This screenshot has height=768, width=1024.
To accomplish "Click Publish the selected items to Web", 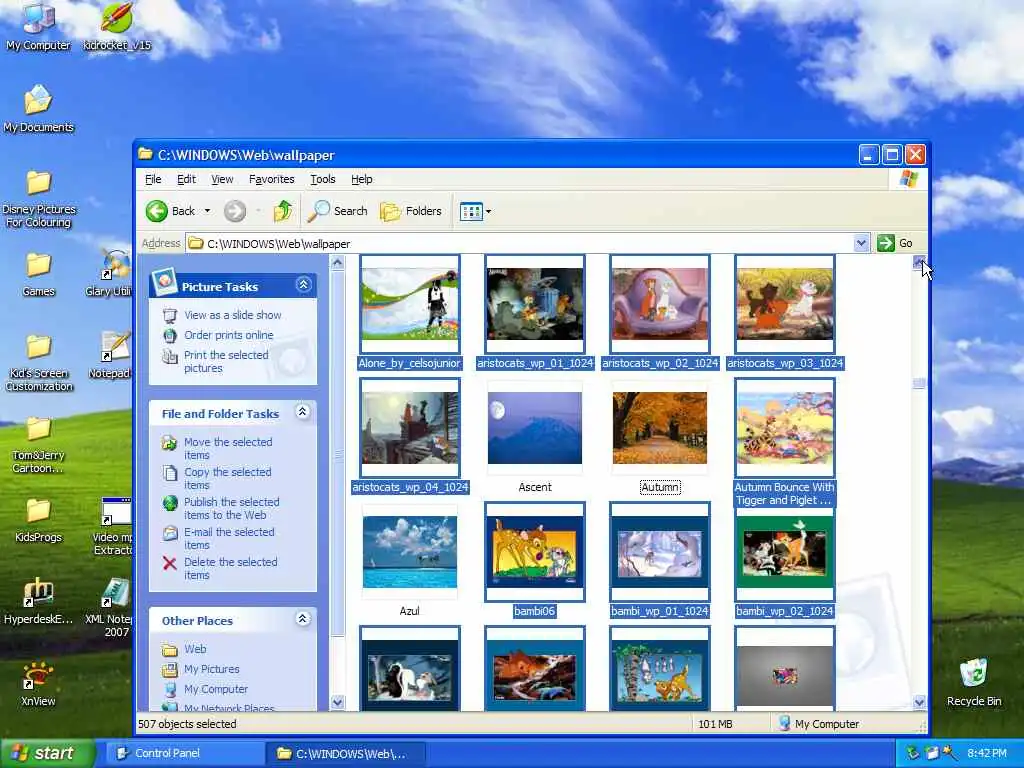I will (x=231, y=508).
